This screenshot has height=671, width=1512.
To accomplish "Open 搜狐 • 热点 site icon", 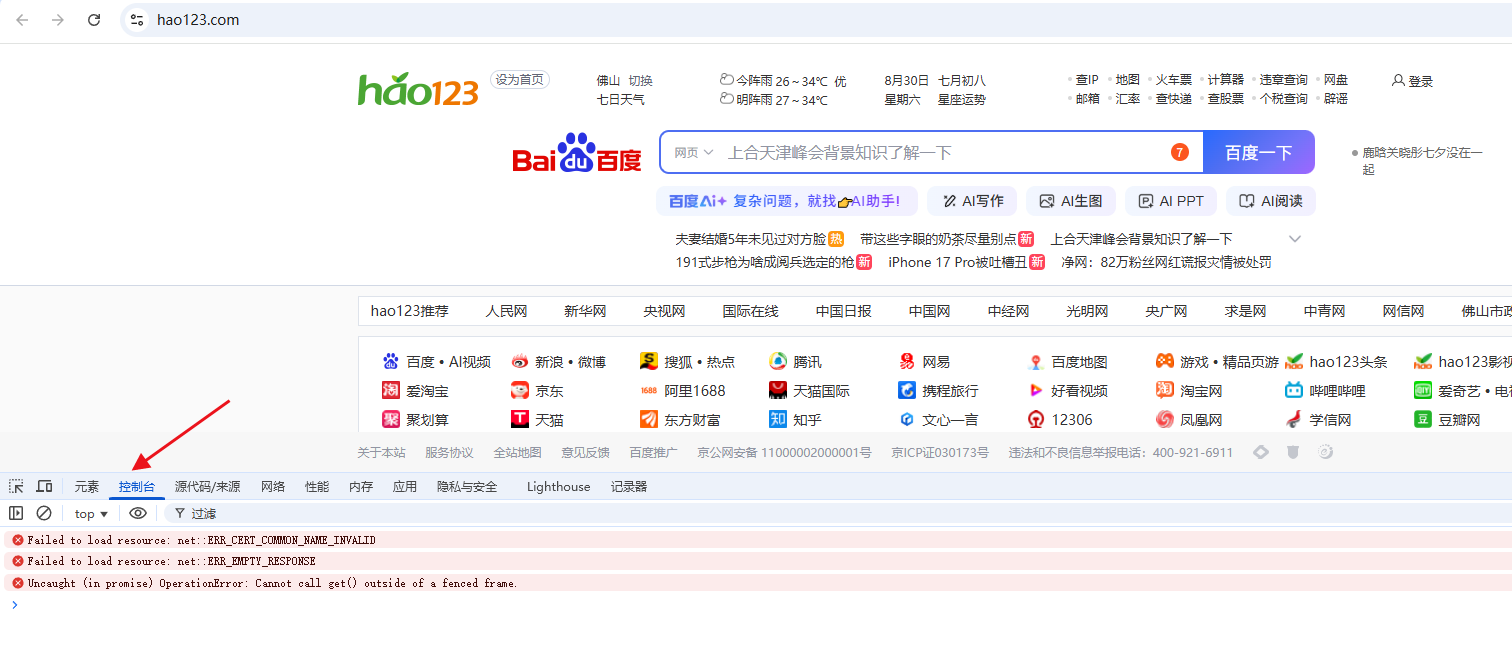I will (x=649, y=361).
